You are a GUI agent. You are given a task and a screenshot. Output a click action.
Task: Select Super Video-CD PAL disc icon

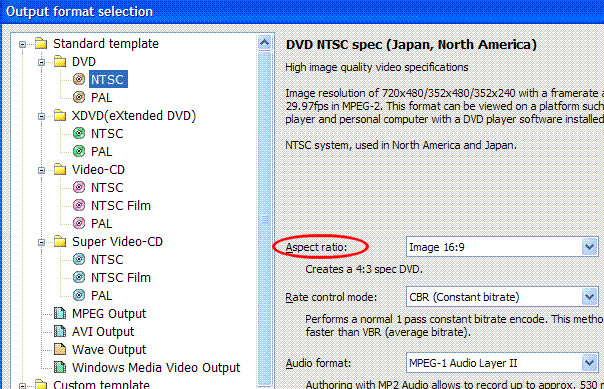(79, 295)
